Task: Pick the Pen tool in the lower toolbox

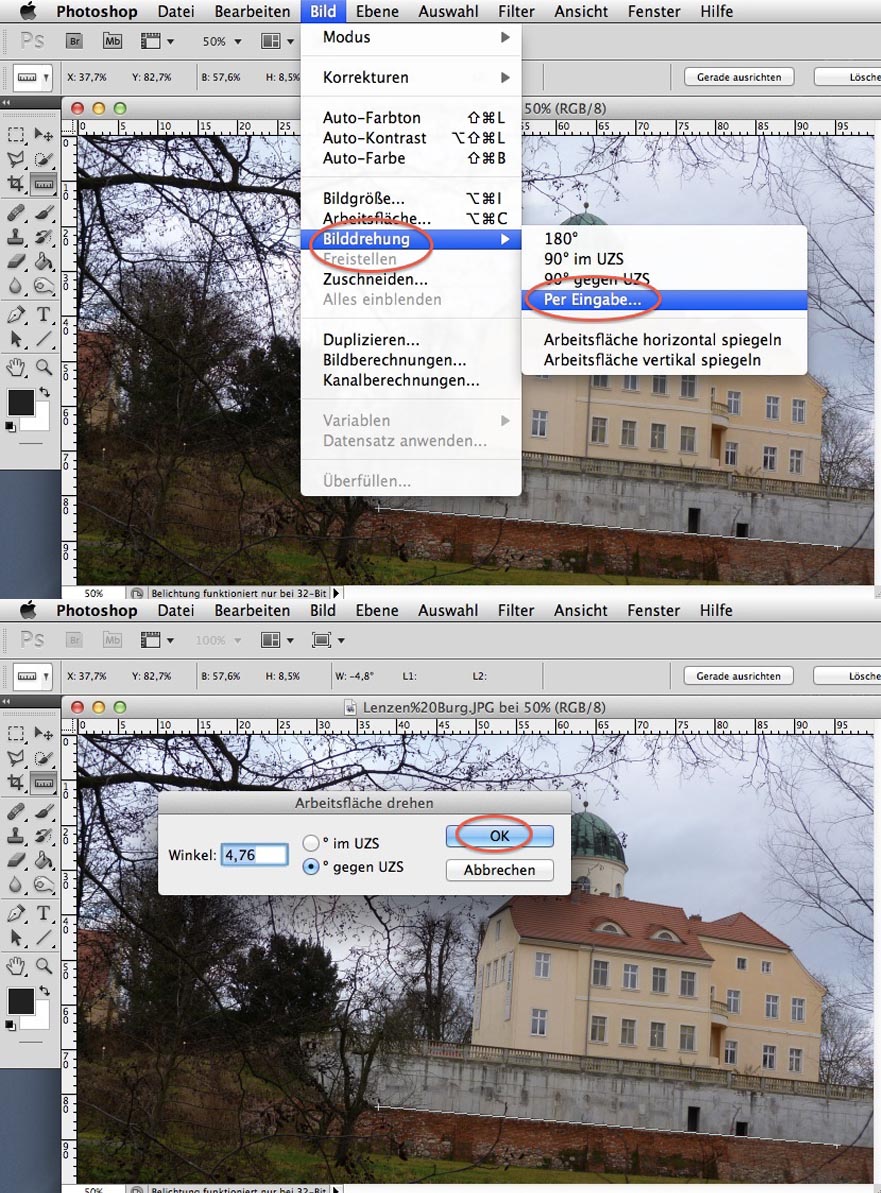Action: pyautogui.click(x=16, y=913)
